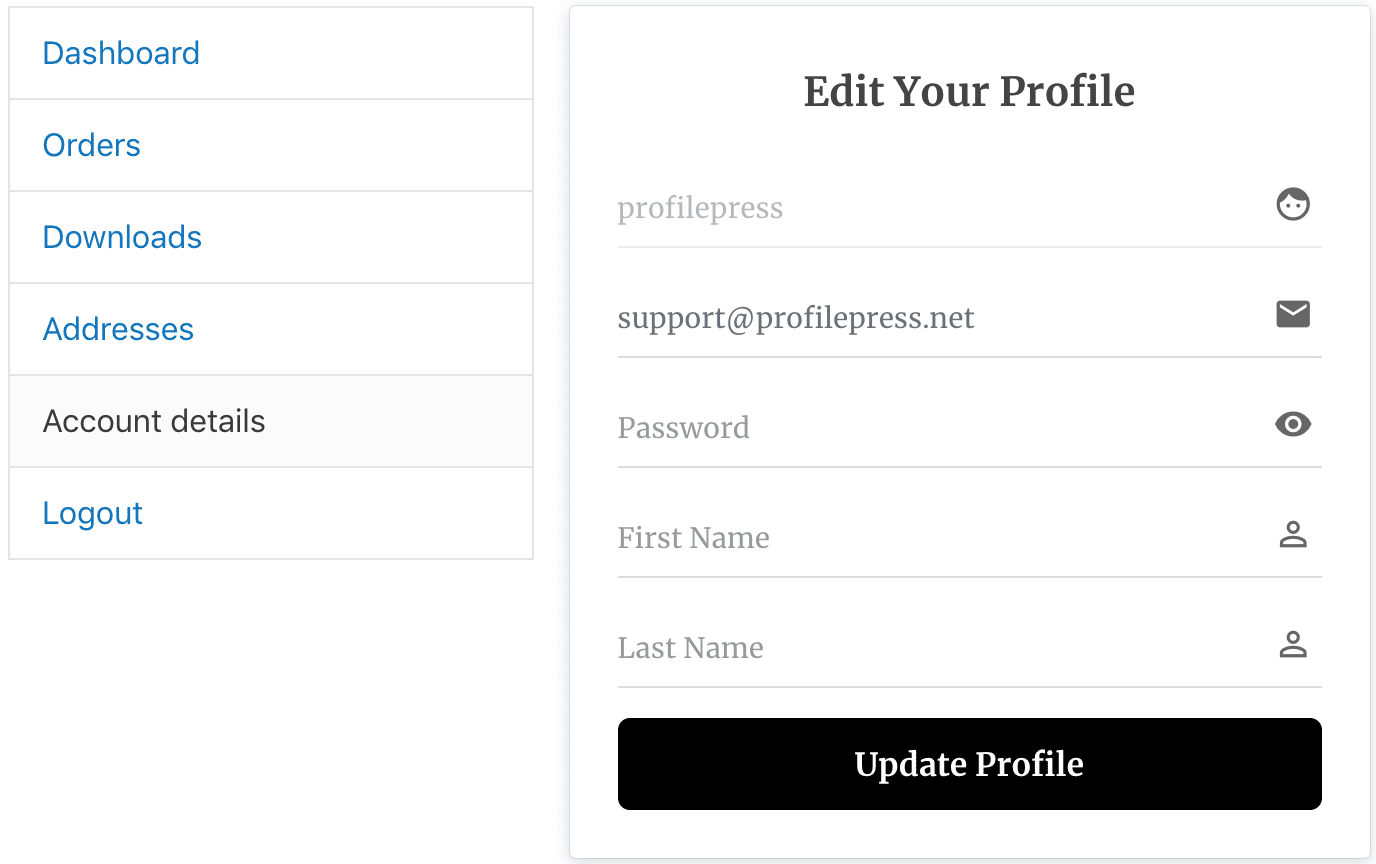Click the Update Profile button
Viewport: 1376px width, 864px height.
(x=970, y=764)
